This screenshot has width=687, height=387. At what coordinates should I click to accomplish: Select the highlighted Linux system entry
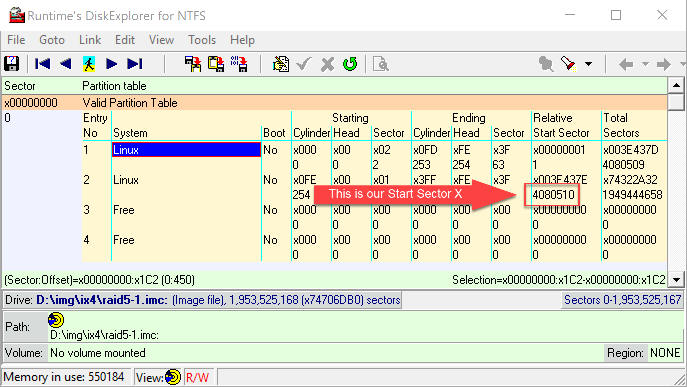pos(186,149)
